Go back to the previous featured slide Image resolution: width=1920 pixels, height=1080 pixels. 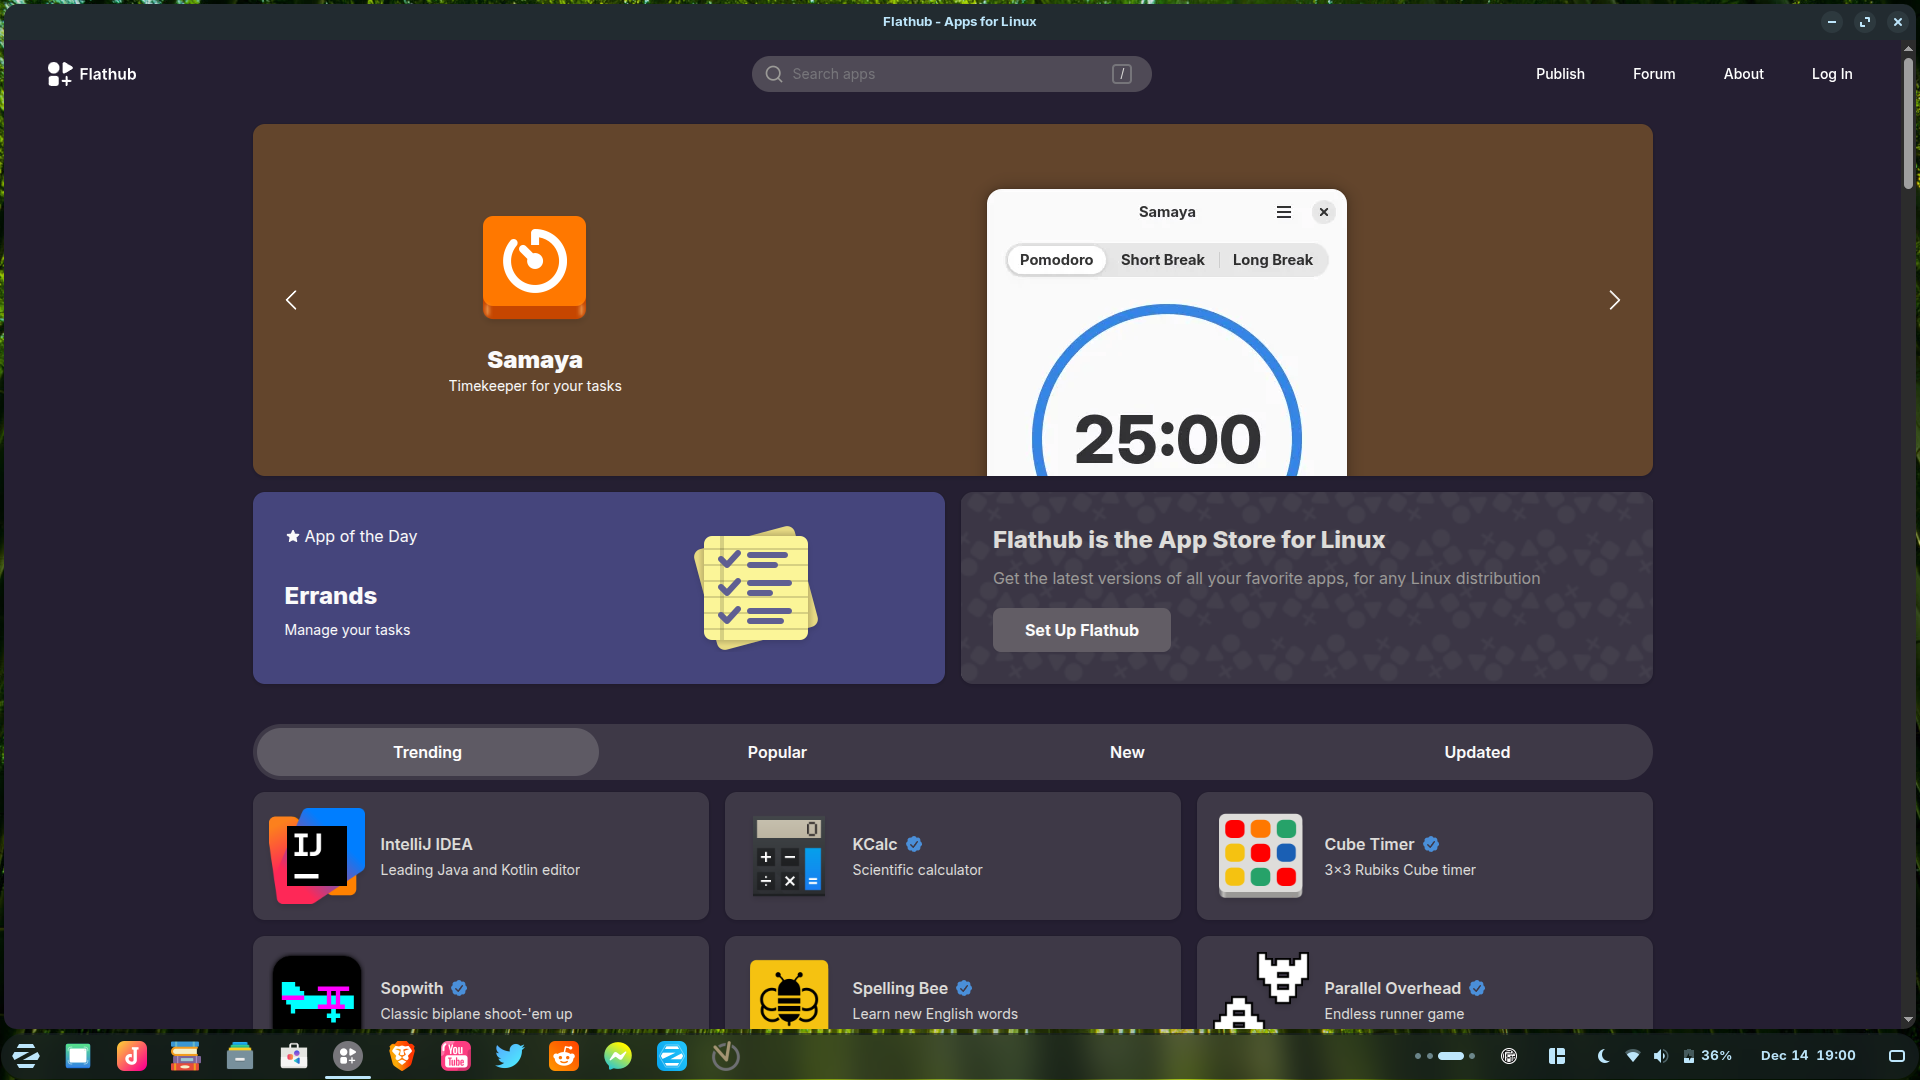[291, 299]
